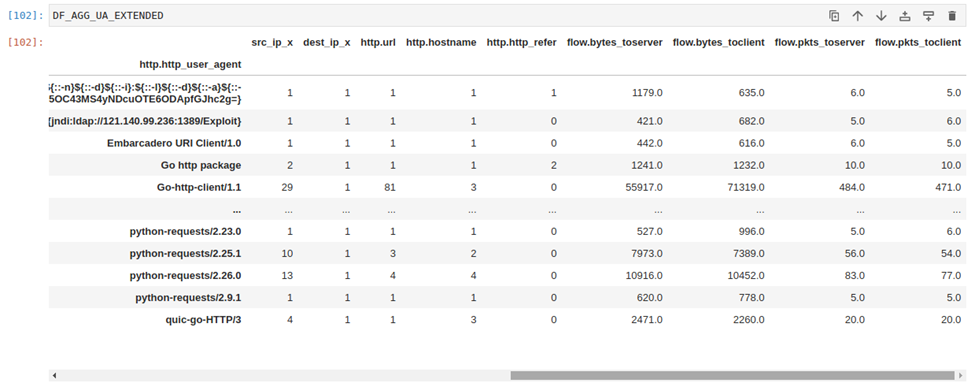Click the left scroll arrow of the output scrollbar
Viewport: 975px width, 383px height.
[x=54, y=376]
